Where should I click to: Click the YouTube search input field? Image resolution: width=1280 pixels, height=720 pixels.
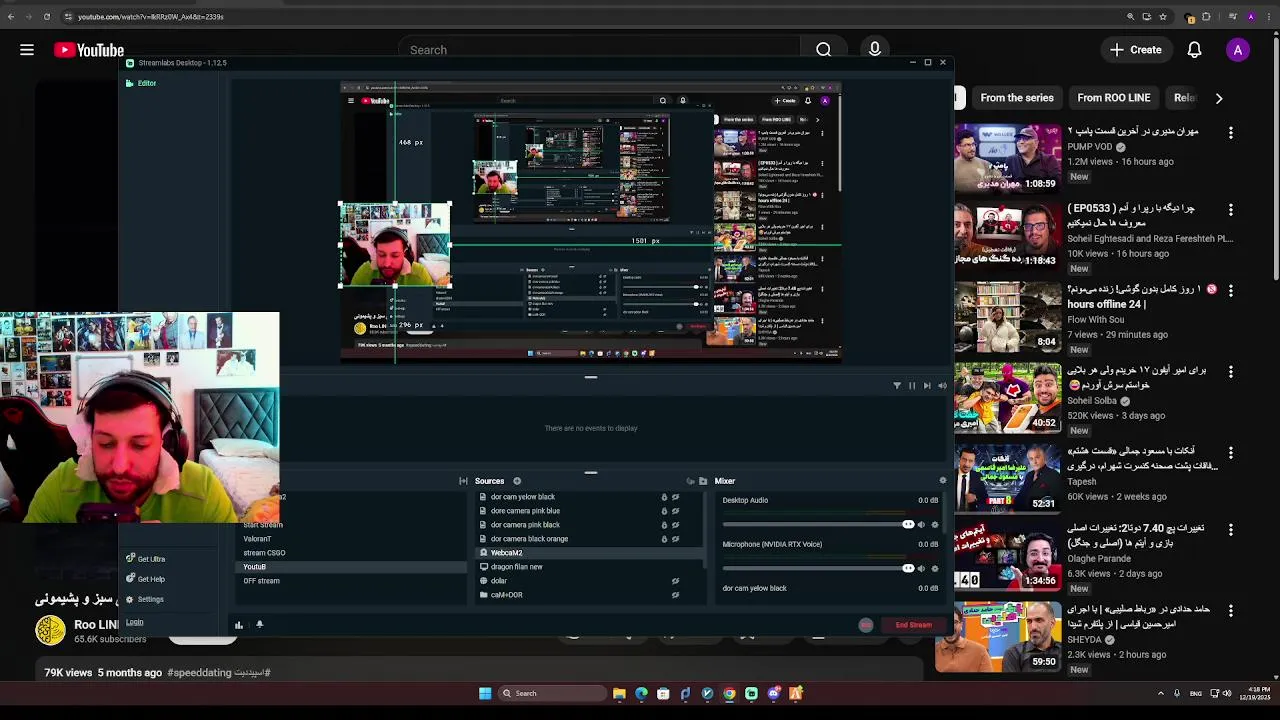(600, 50)
